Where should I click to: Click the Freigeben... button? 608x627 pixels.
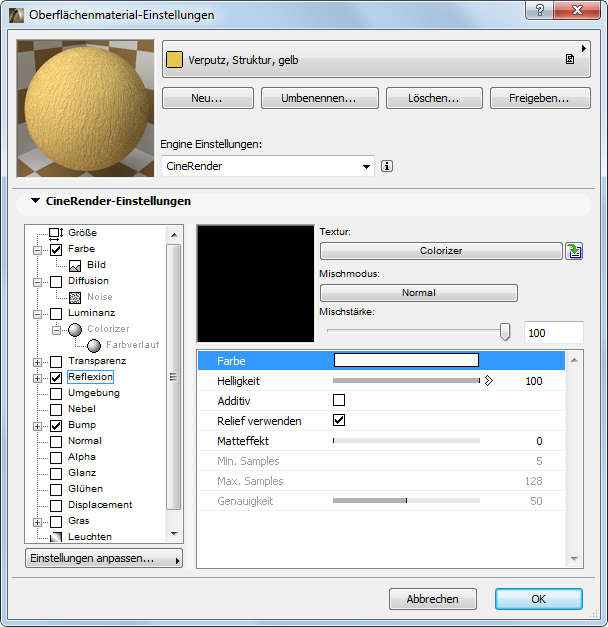click(540, 98)
